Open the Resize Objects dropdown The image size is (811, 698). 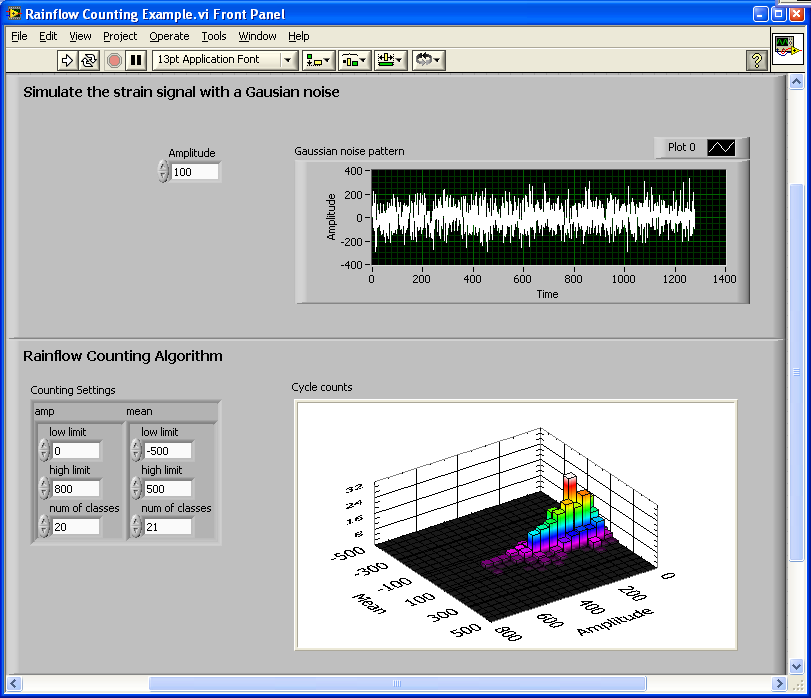point(390,60)
